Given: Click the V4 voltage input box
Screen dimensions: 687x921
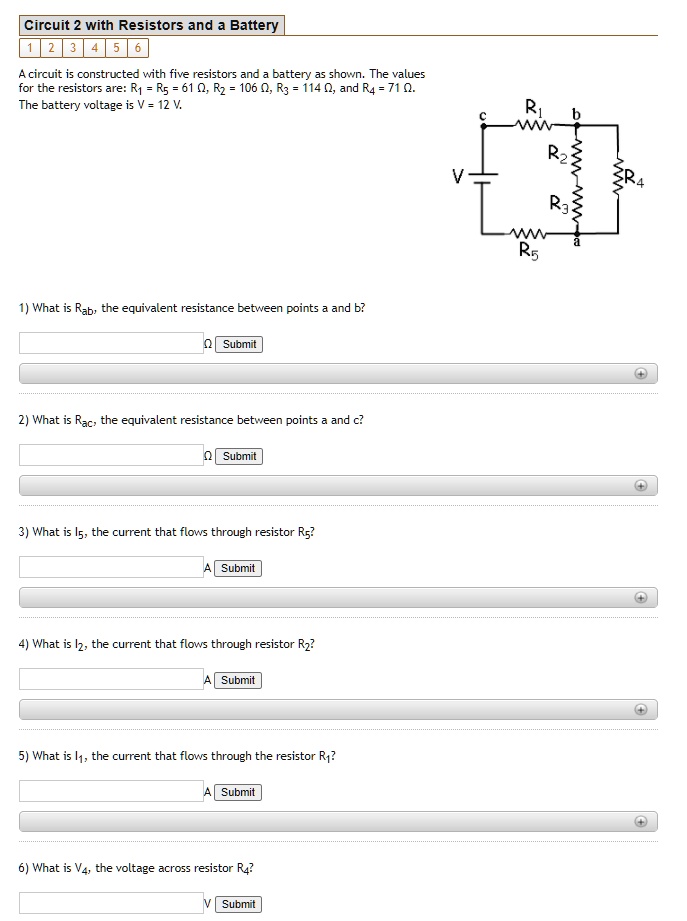Looking at the screenshot, I should [108, 904].
